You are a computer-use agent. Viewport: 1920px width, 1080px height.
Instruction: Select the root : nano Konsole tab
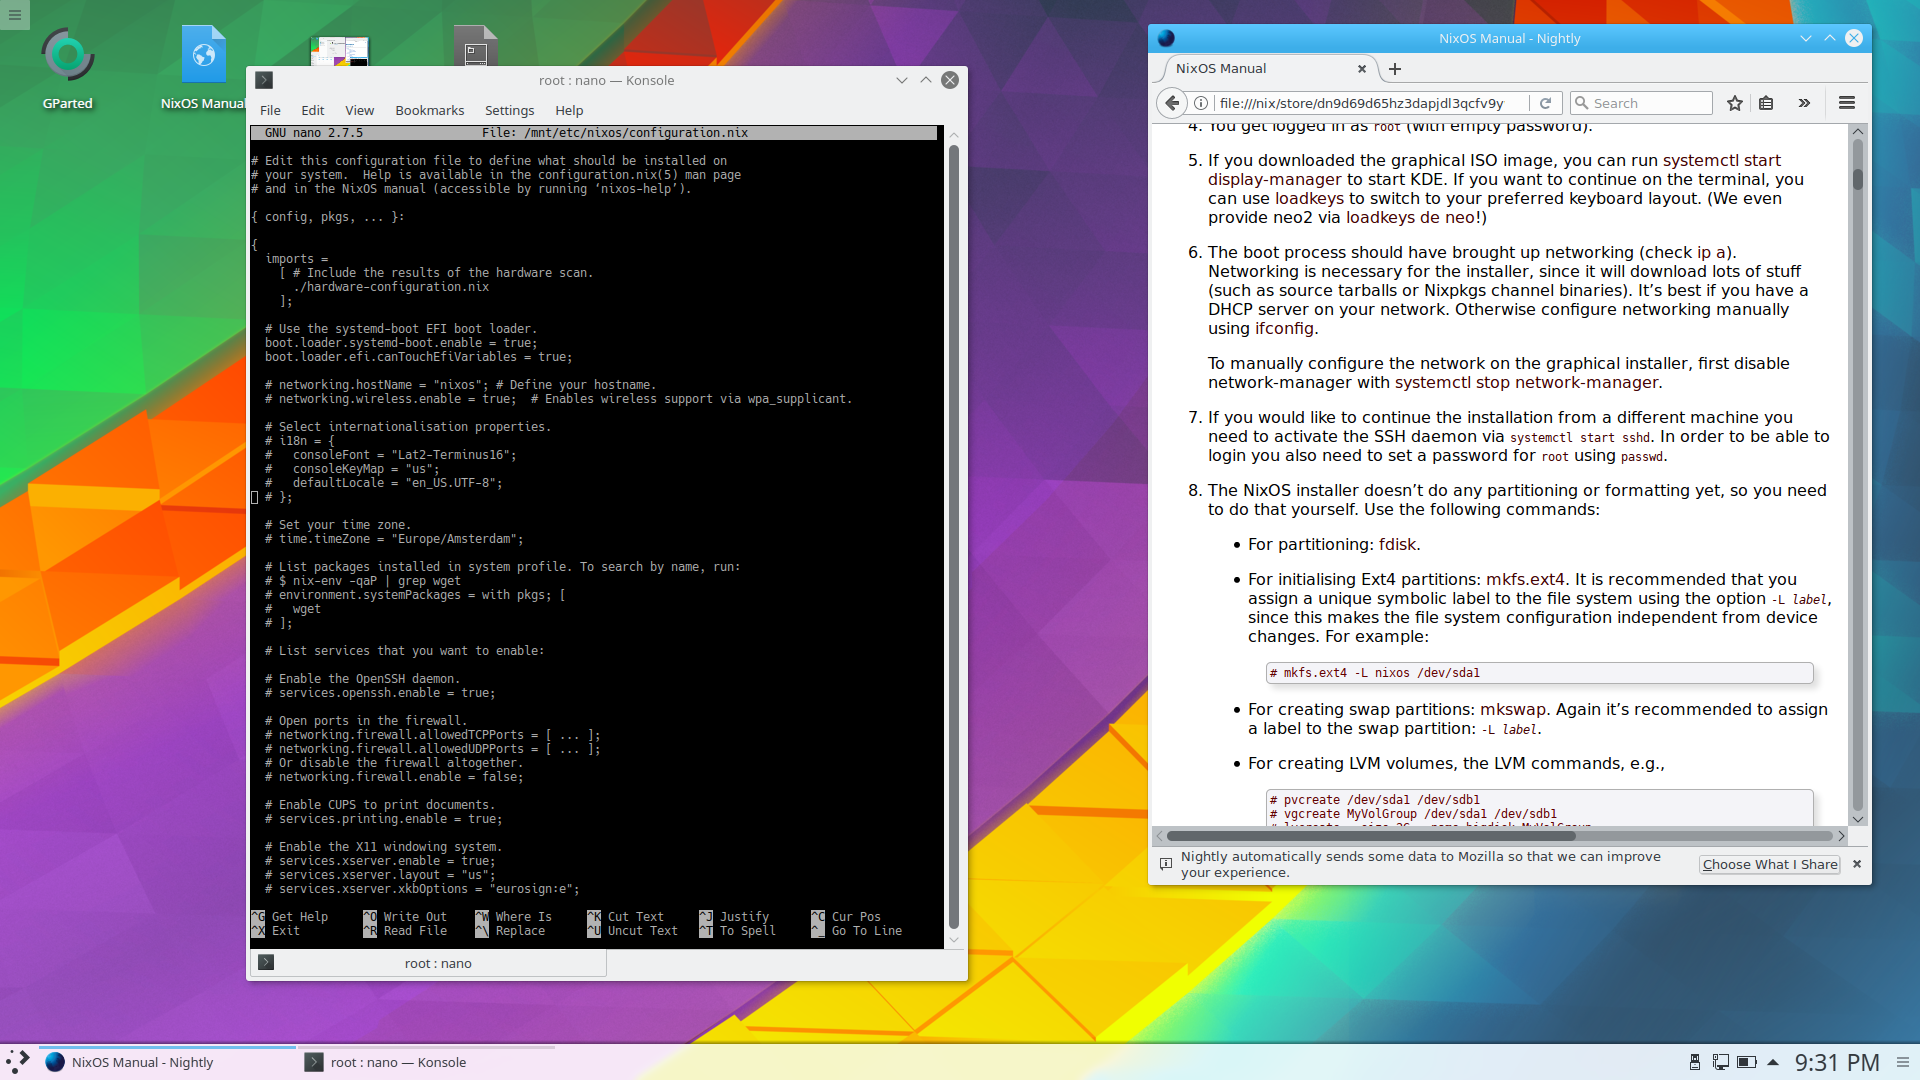(x=428, y=963)
